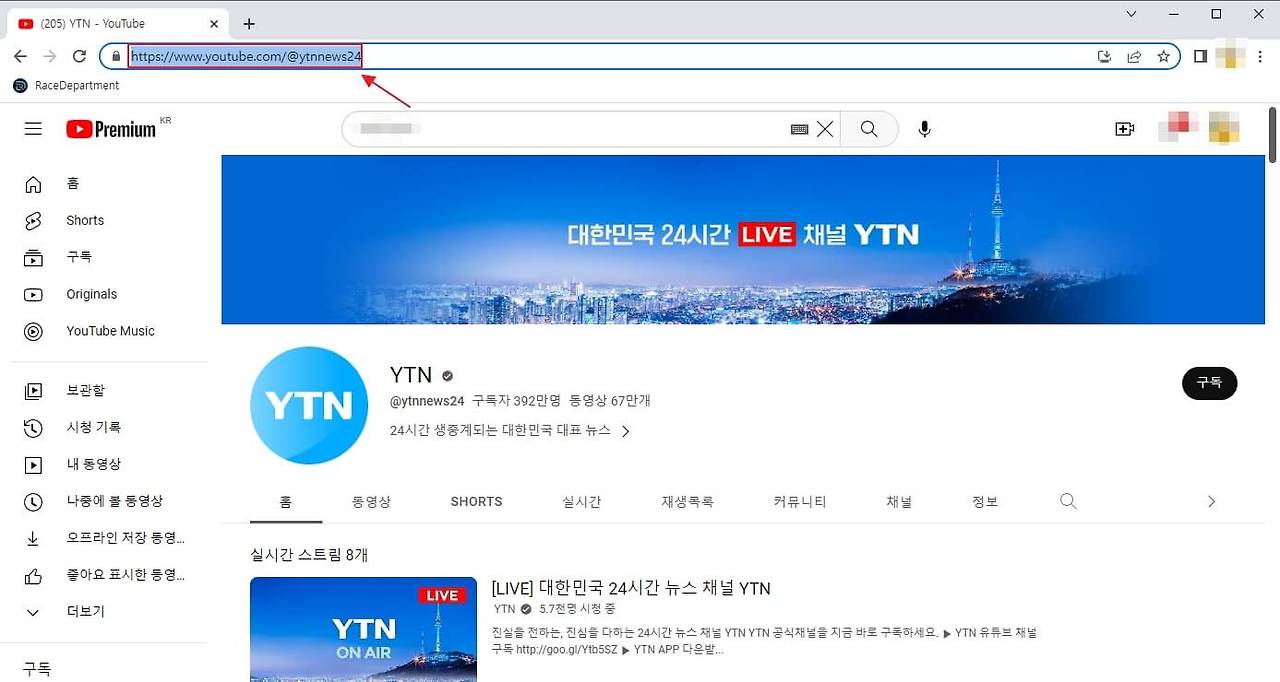
Task: Click YTN channel name under live video
Action: (505, 609)
